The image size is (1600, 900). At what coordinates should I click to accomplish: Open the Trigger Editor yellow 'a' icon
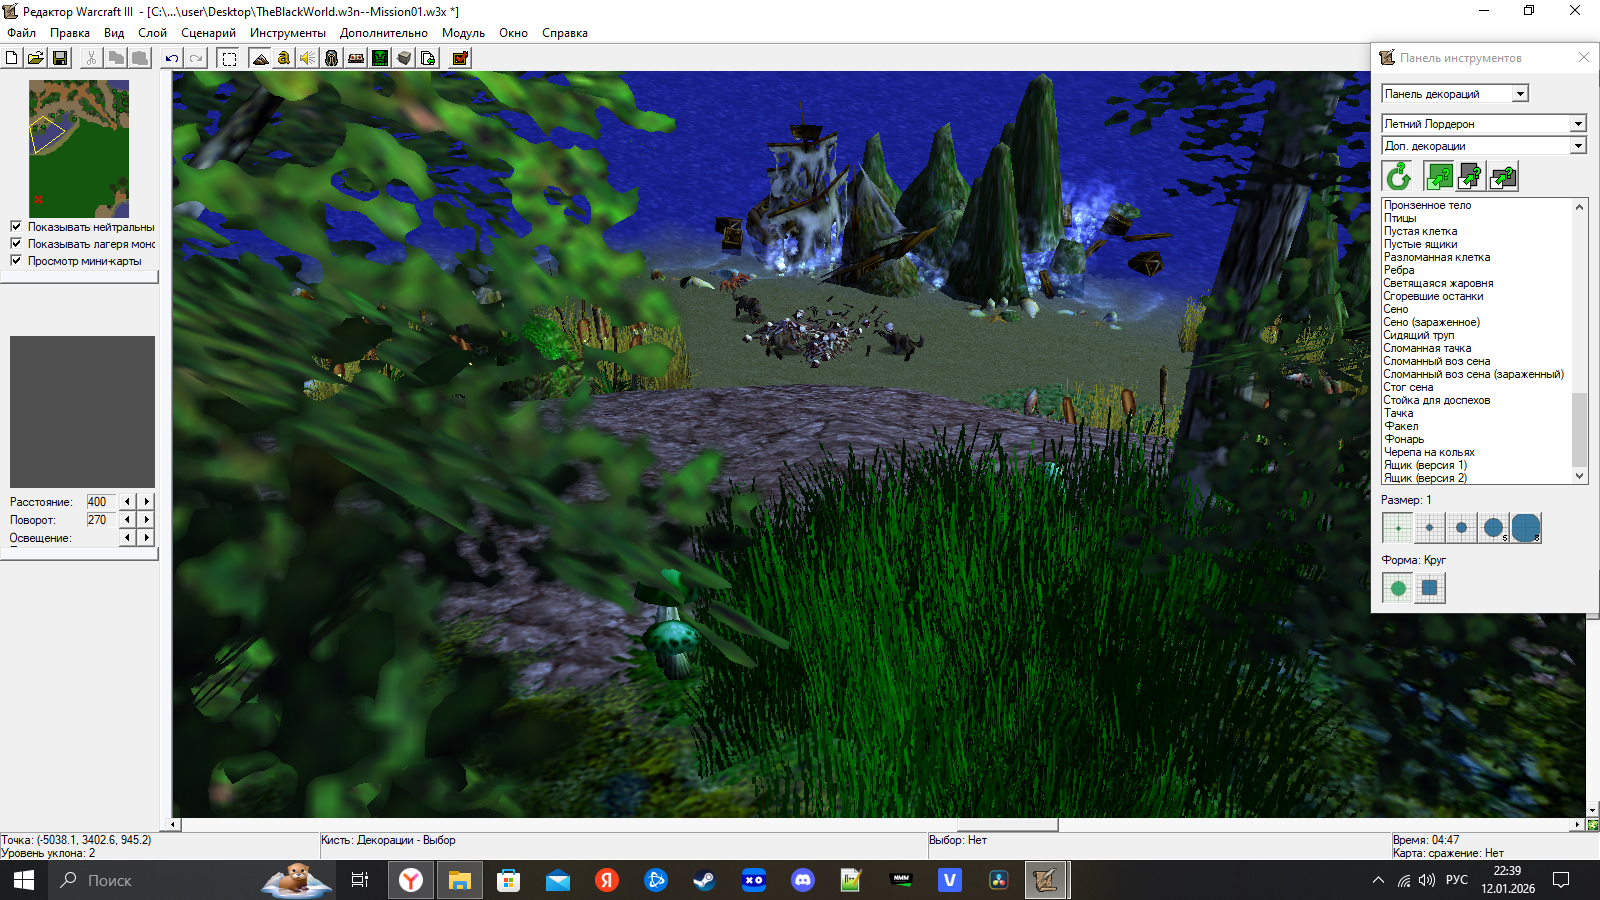(284, 58)
